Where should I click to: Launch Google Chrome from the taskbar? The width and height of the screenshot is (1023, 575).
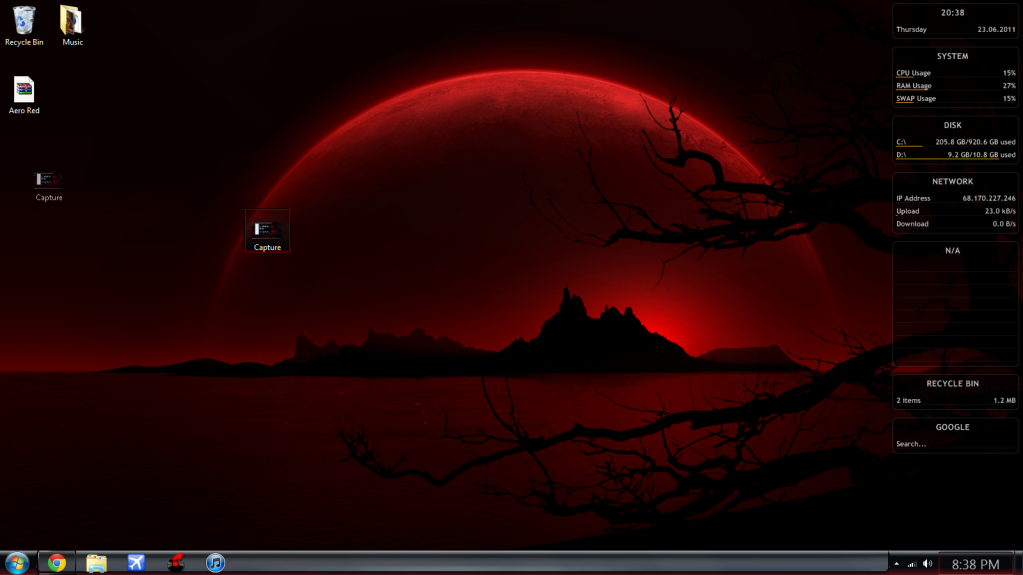click(57, 563)
